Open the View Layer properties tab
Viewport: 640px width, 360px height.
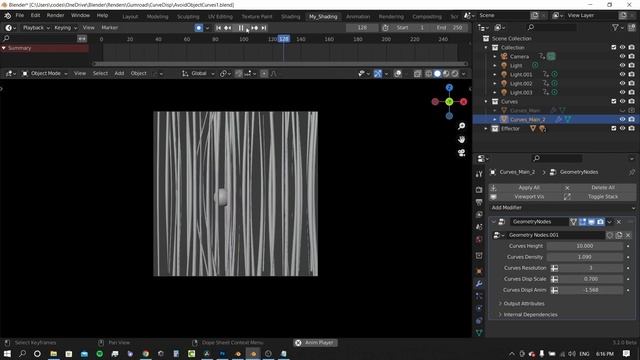point(479,214)
